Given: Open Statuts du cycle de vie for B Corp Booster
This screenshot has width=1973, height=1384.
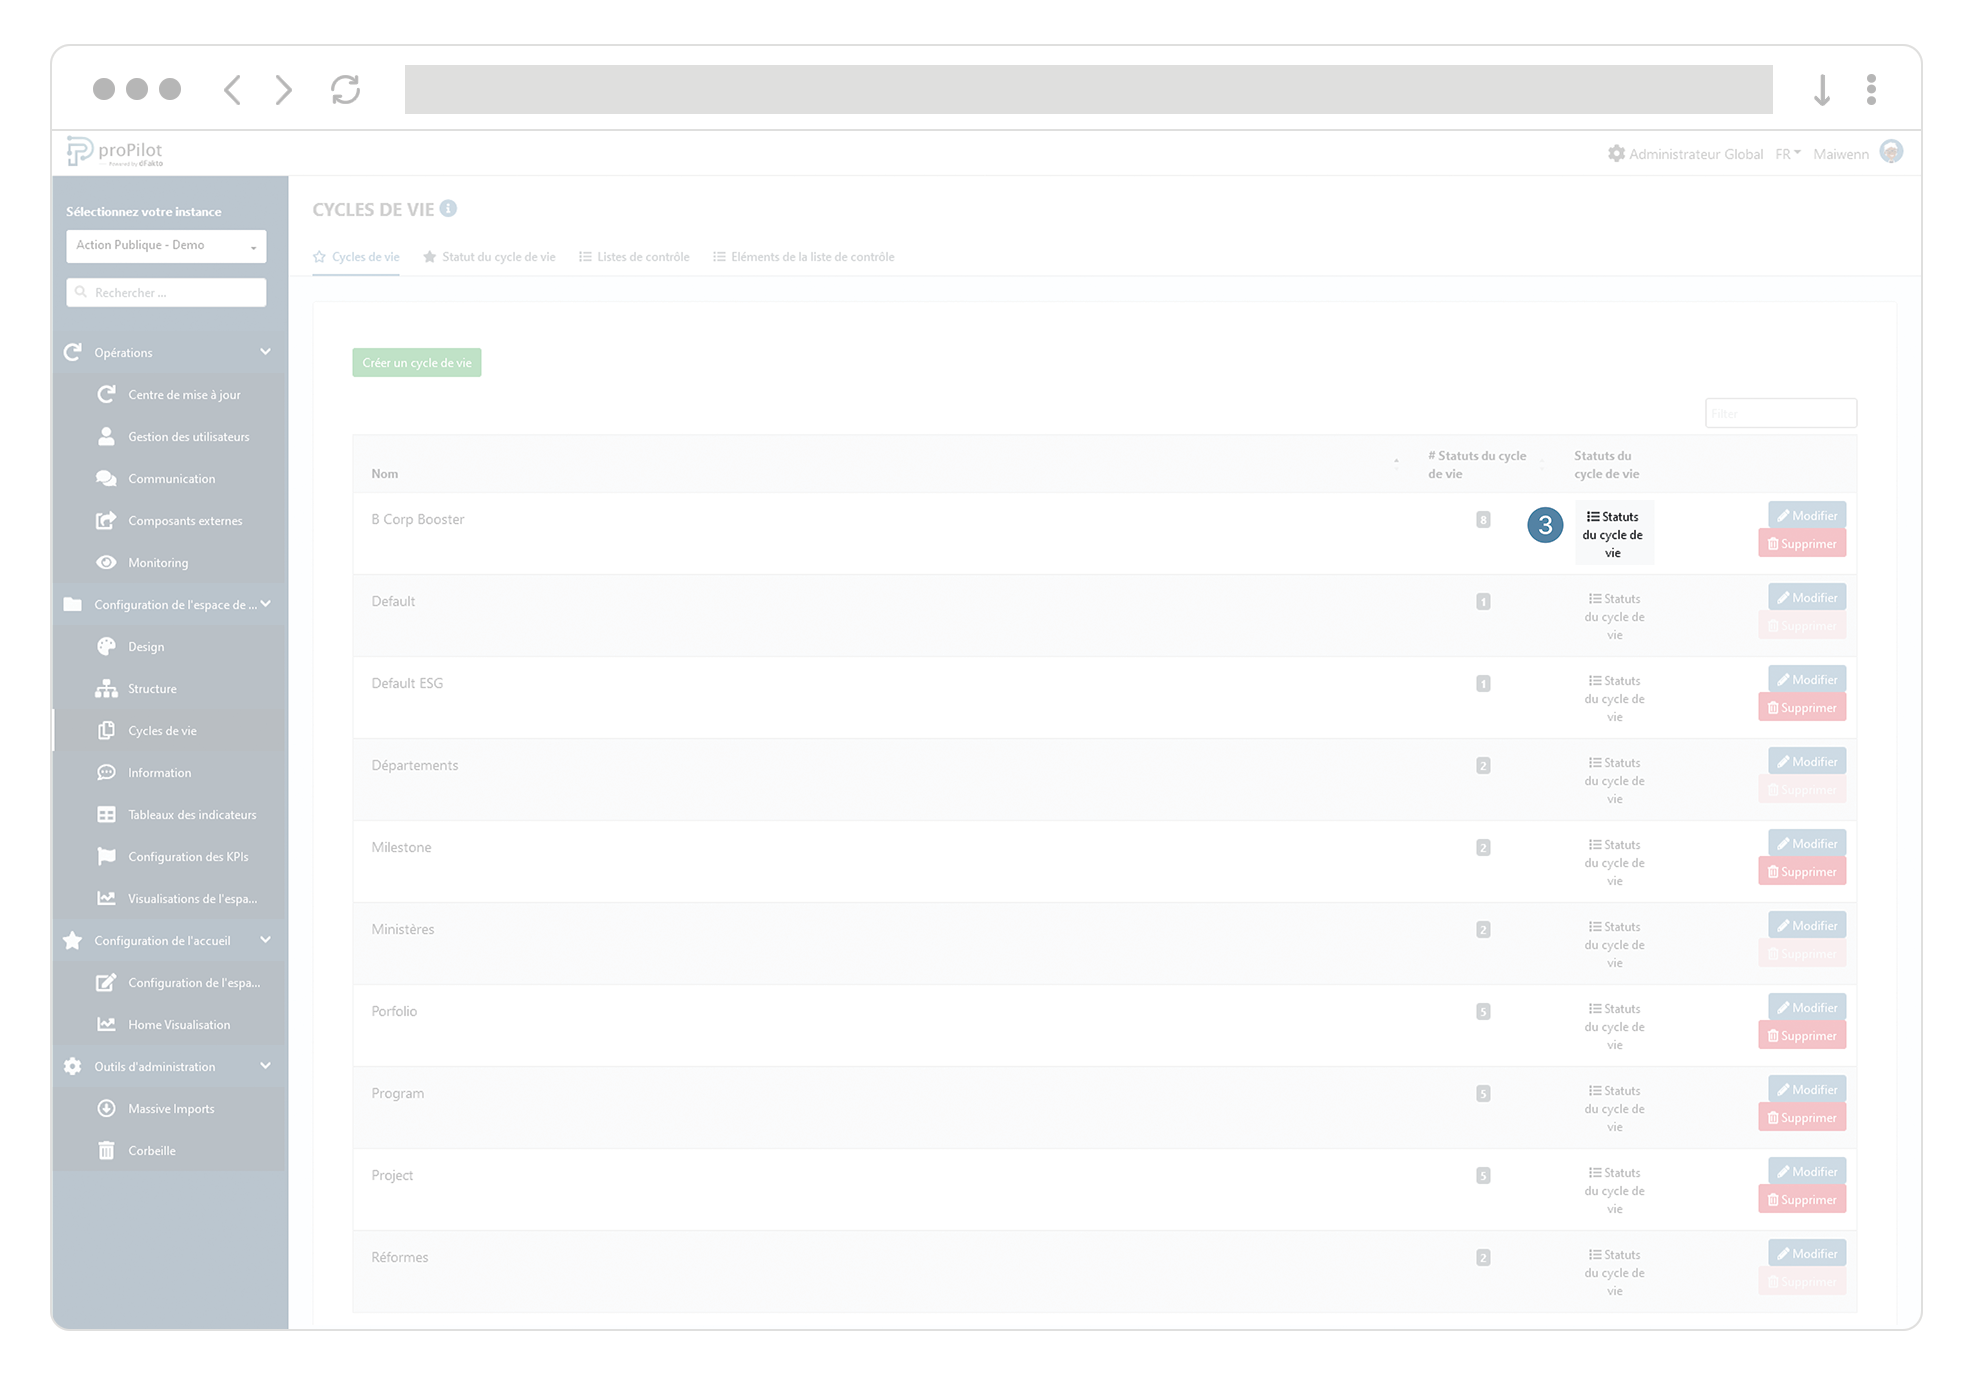Looking at the screenshot, I should point(1613,534).
